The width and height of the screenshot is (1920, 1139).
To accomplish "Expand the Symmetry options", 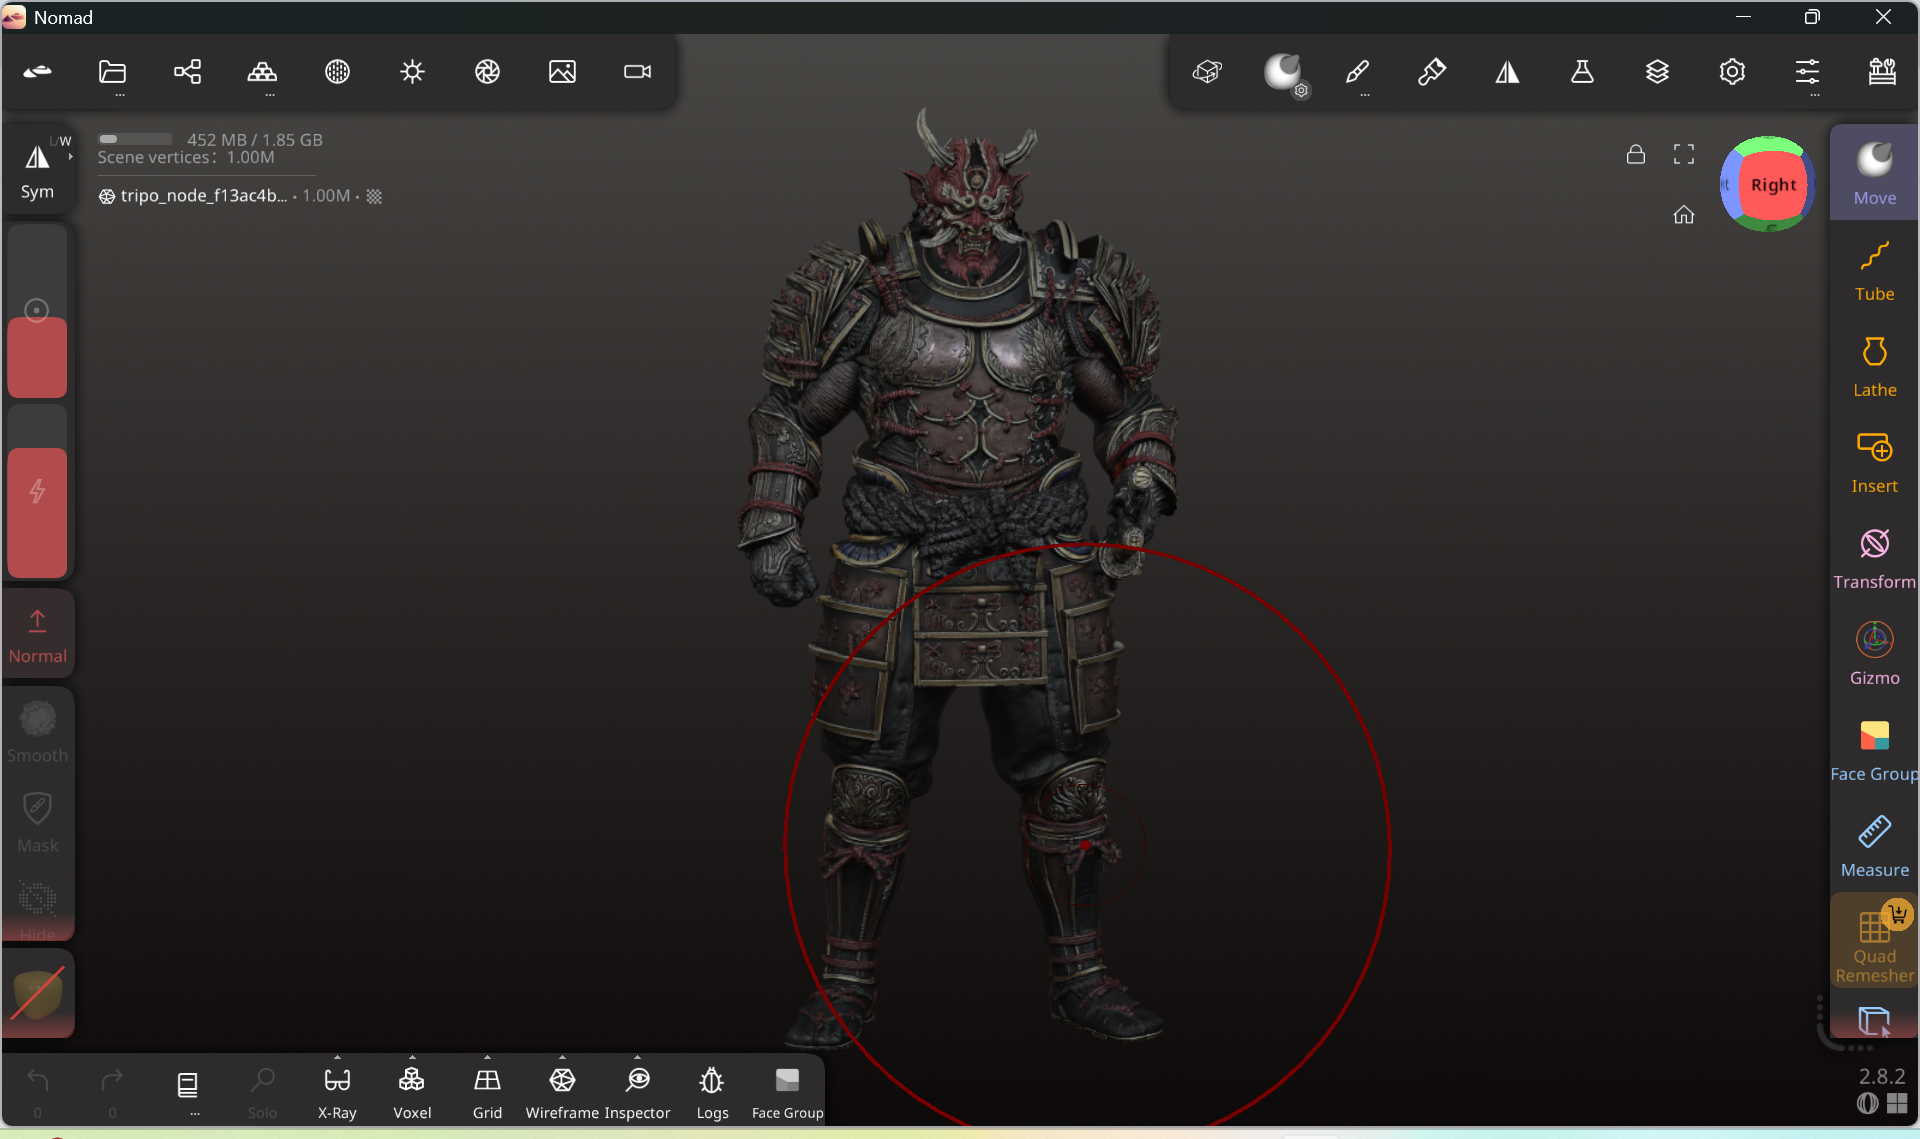I will tap(70, 156).
